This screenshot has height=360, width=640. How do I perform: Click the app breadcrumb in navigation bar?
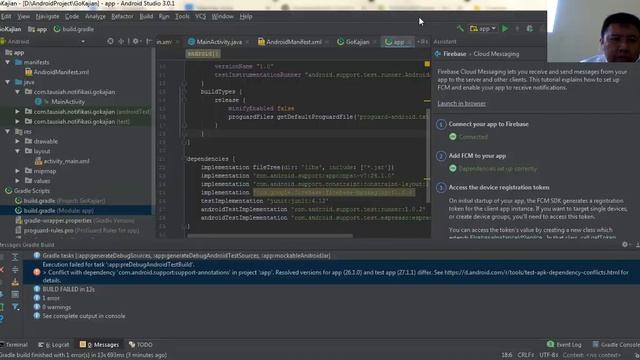(x=38, y=29)
